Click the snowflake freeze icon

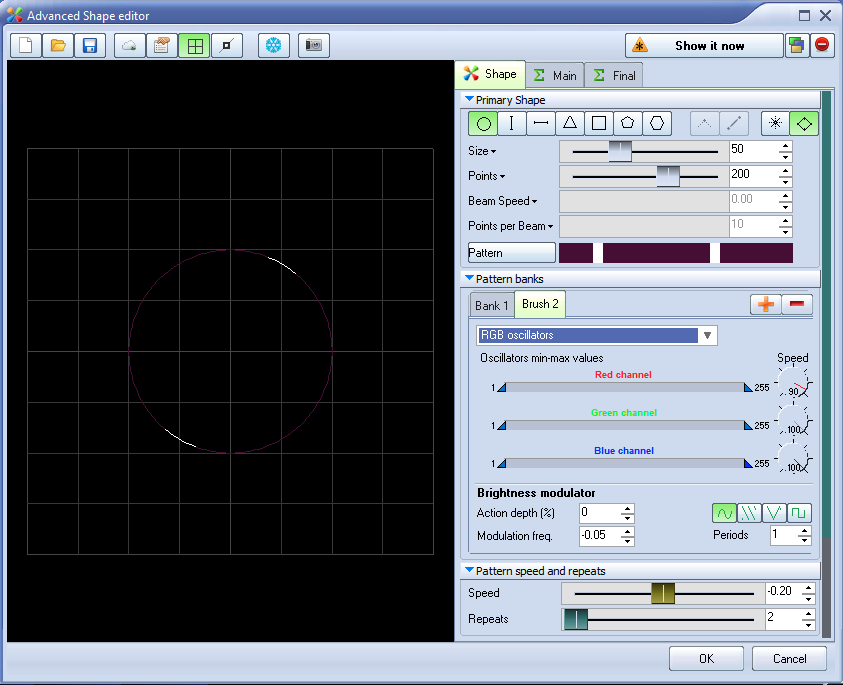click(273, 46)
